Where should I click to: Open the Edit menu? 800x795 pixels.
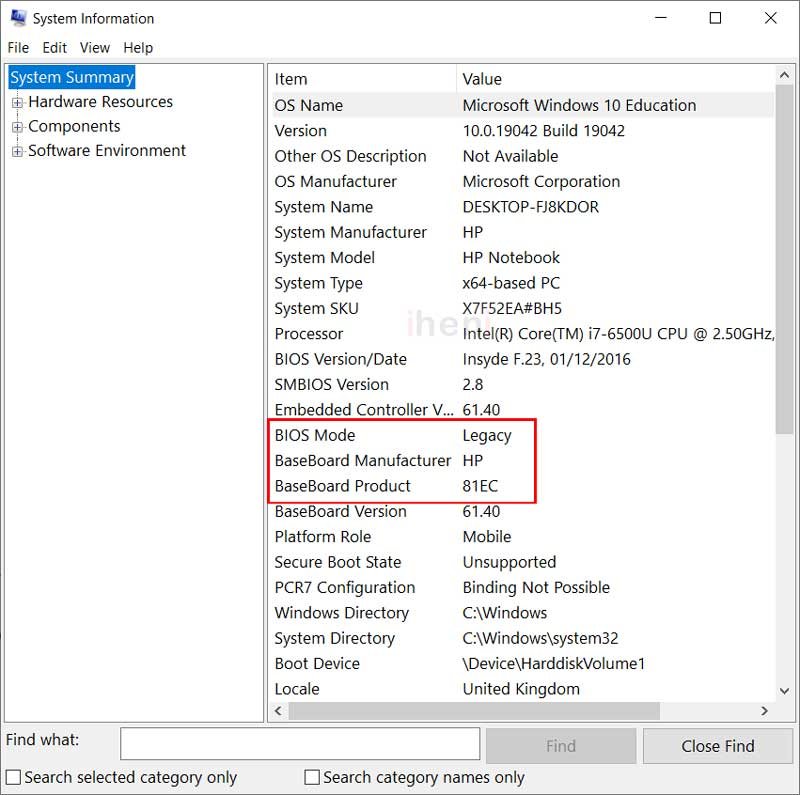[55, 48]
